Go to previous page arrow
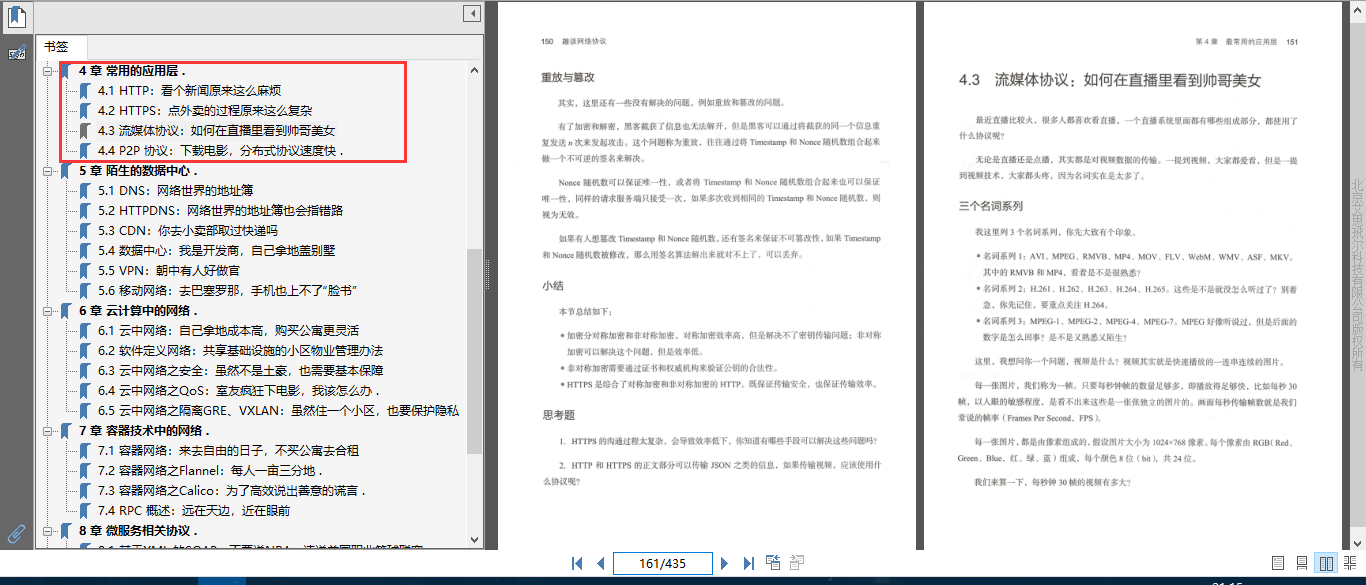1366x585 pixels. point(600,563)
